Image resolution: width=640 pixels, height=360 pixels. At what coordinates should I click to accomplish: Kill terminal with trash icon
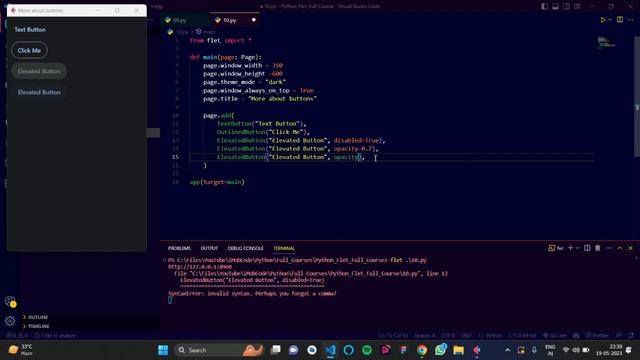[598, 248]
